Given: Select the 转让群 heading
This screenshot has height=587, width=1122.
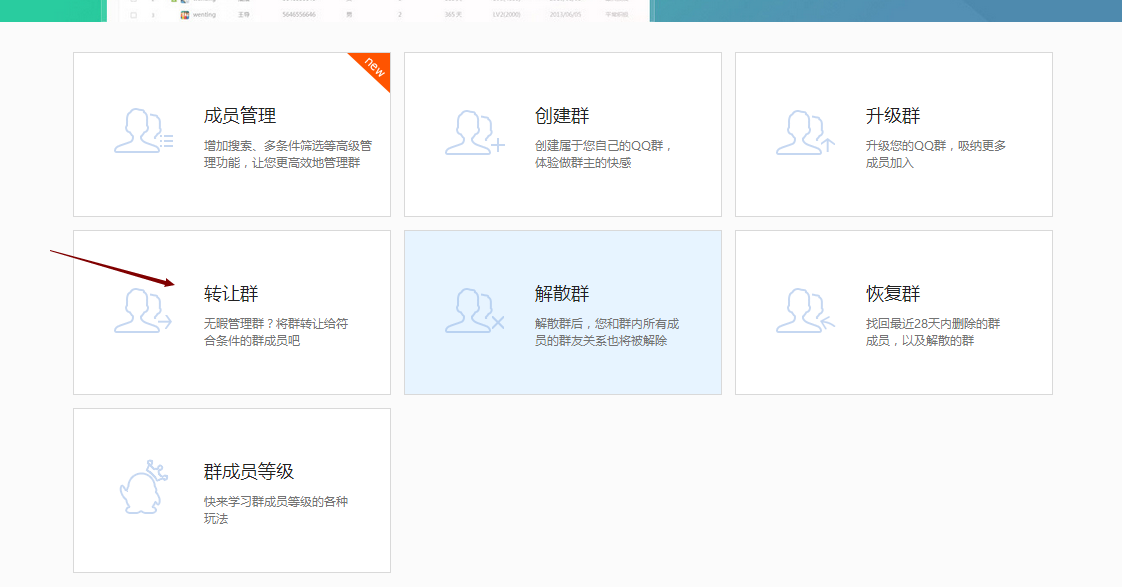Looking at the screenshot, I should pos(231,294).
